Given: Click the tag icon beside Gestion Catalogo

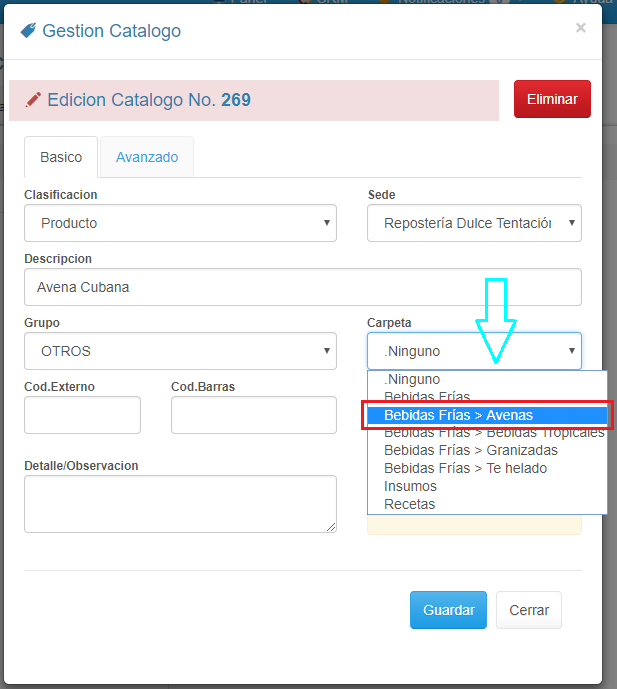Looking at the screenshot, I should point(28,31).
